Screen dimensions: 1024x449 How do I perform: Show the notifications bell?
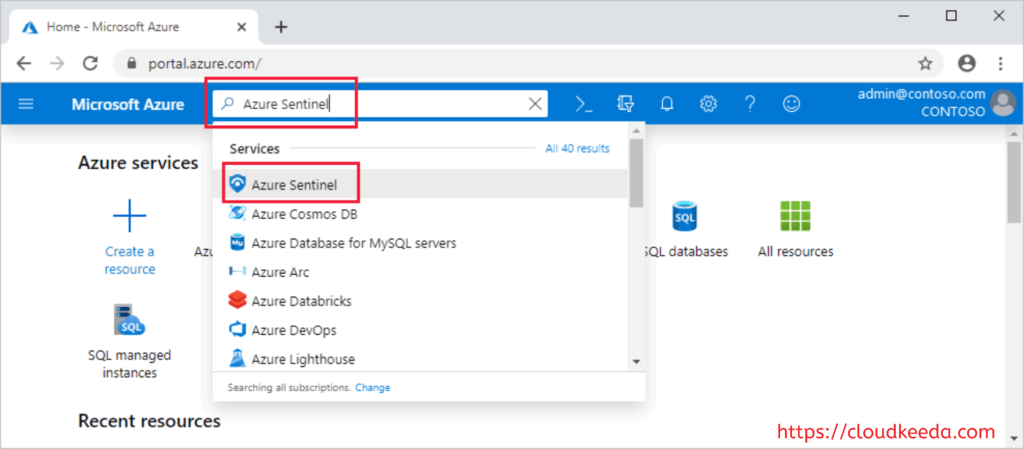point(667,104)
